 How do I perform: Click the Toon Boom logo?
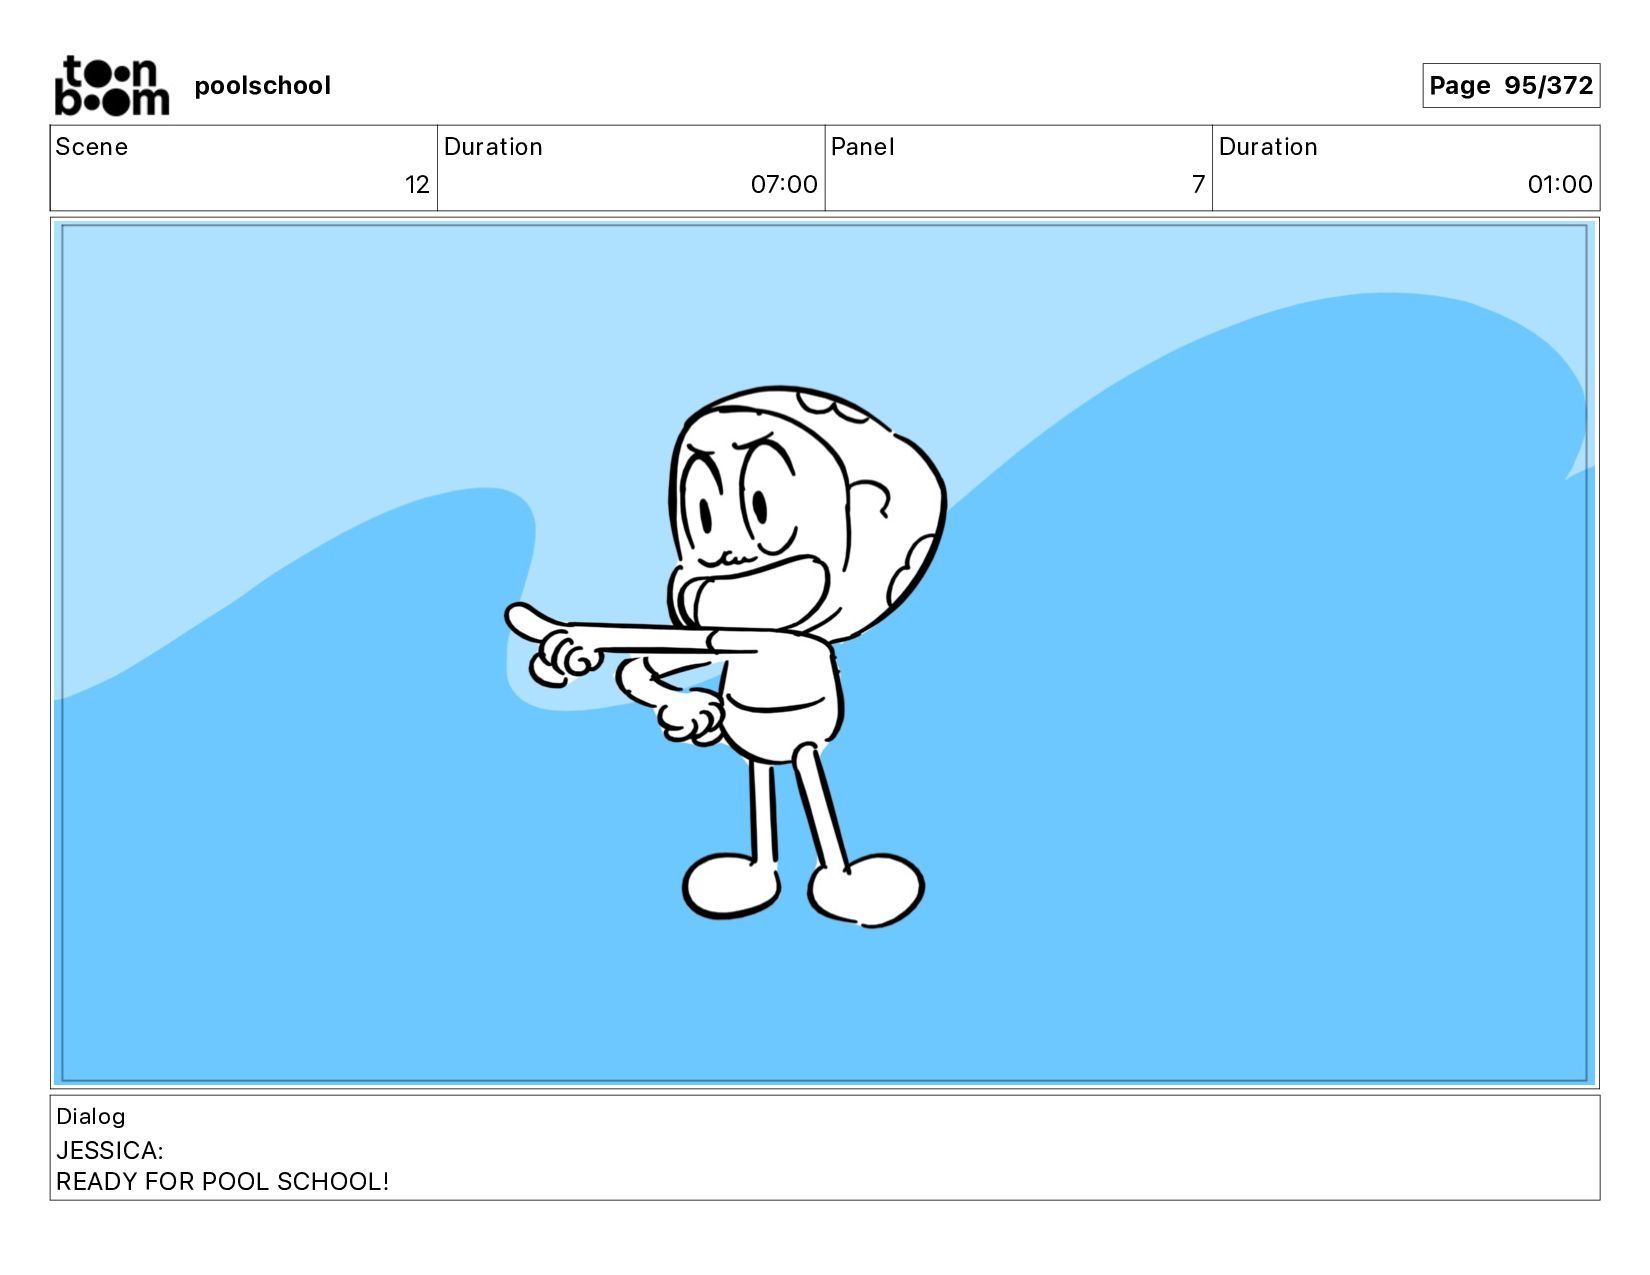(111, 86)
